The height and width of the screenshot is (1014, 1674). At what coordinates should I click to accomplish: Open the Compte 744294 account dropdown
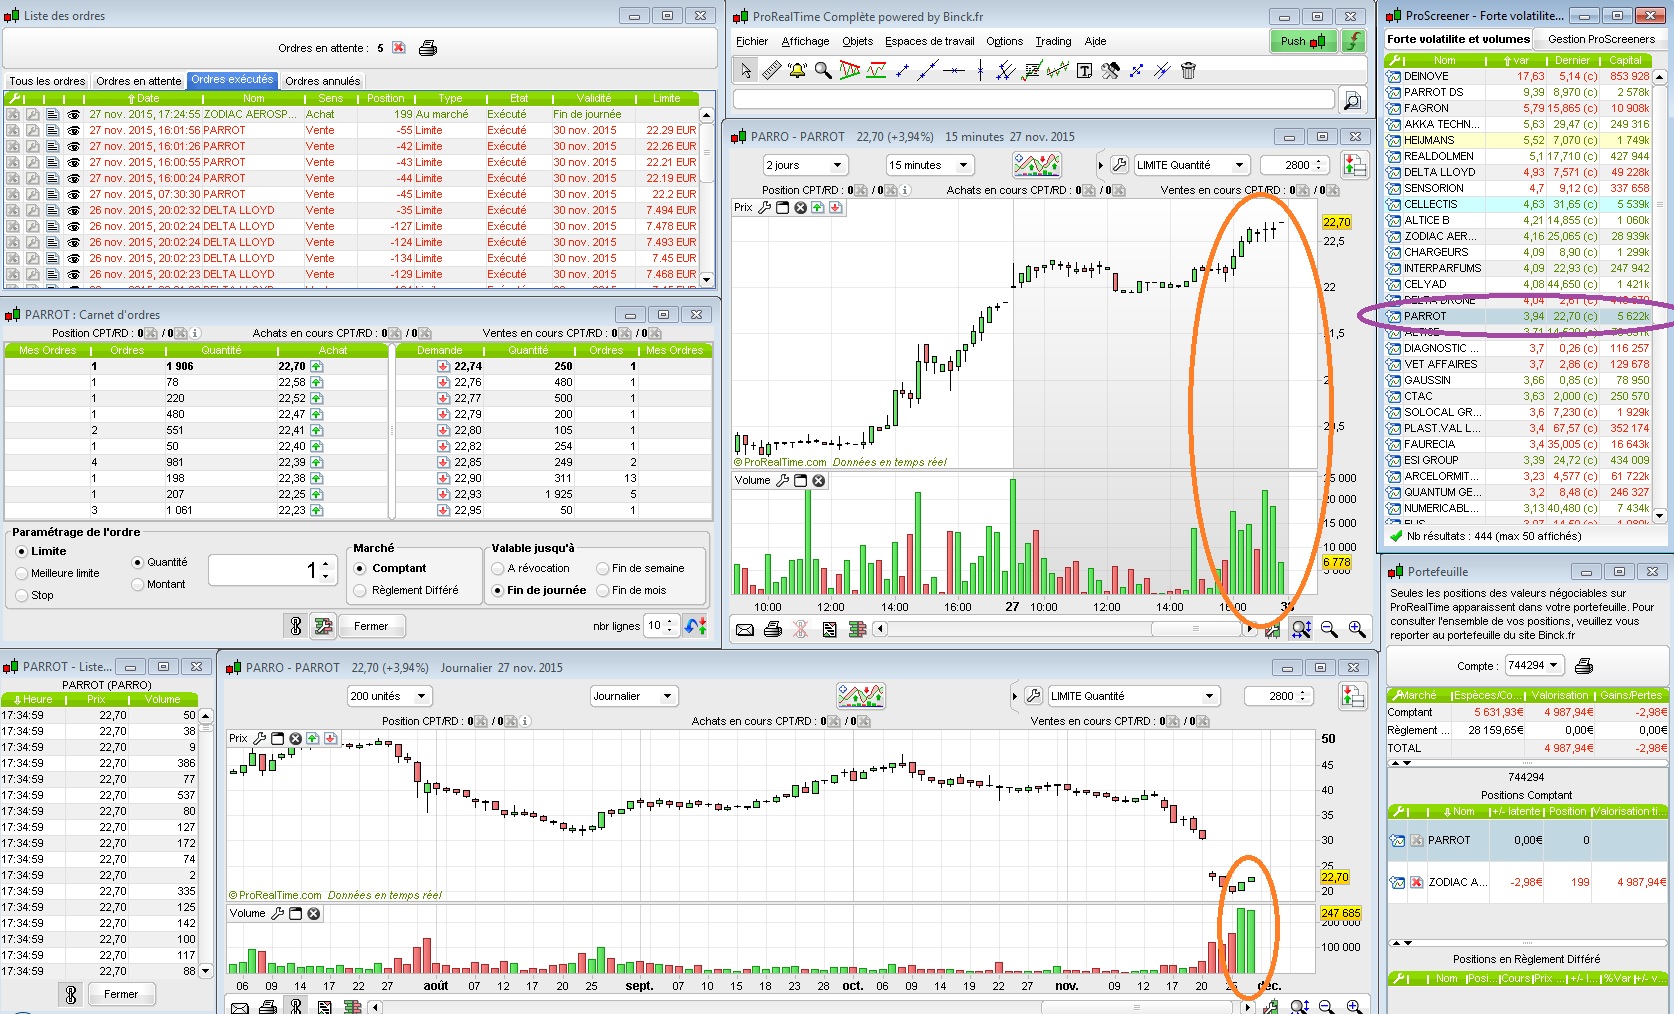(1534, 665)
